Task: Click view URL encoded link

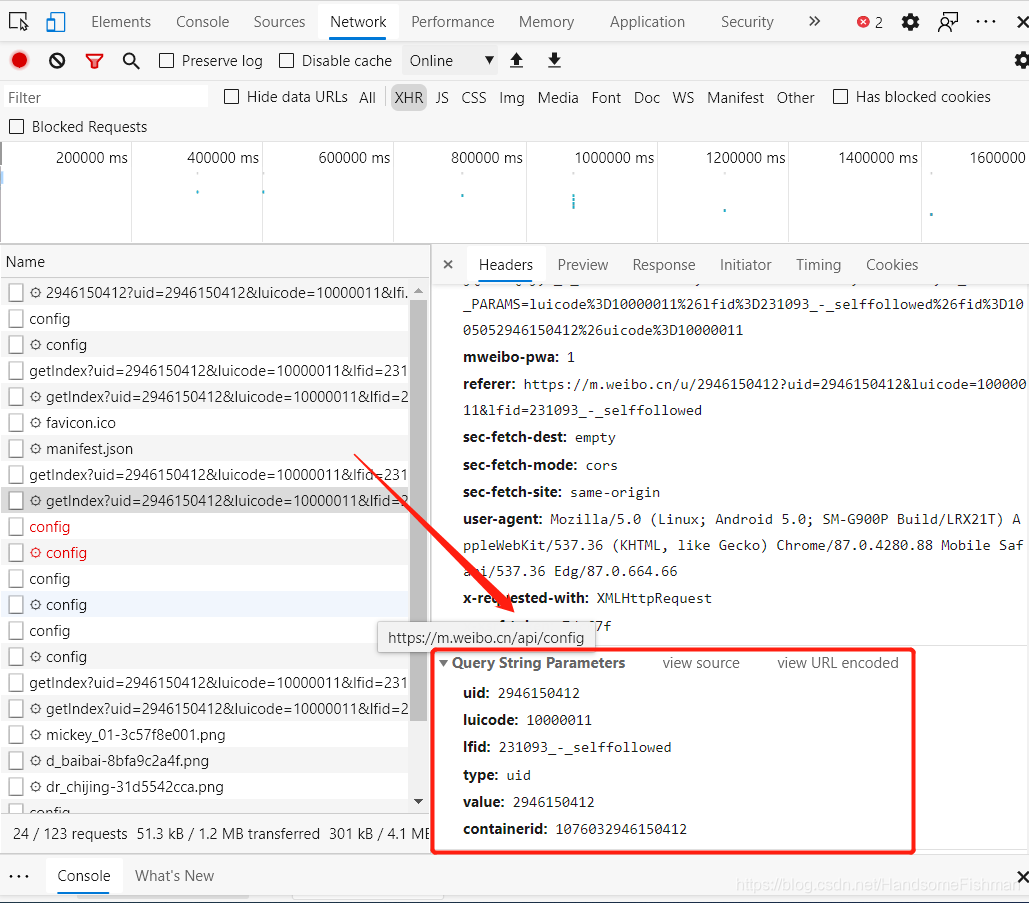Action: (838, 663)
